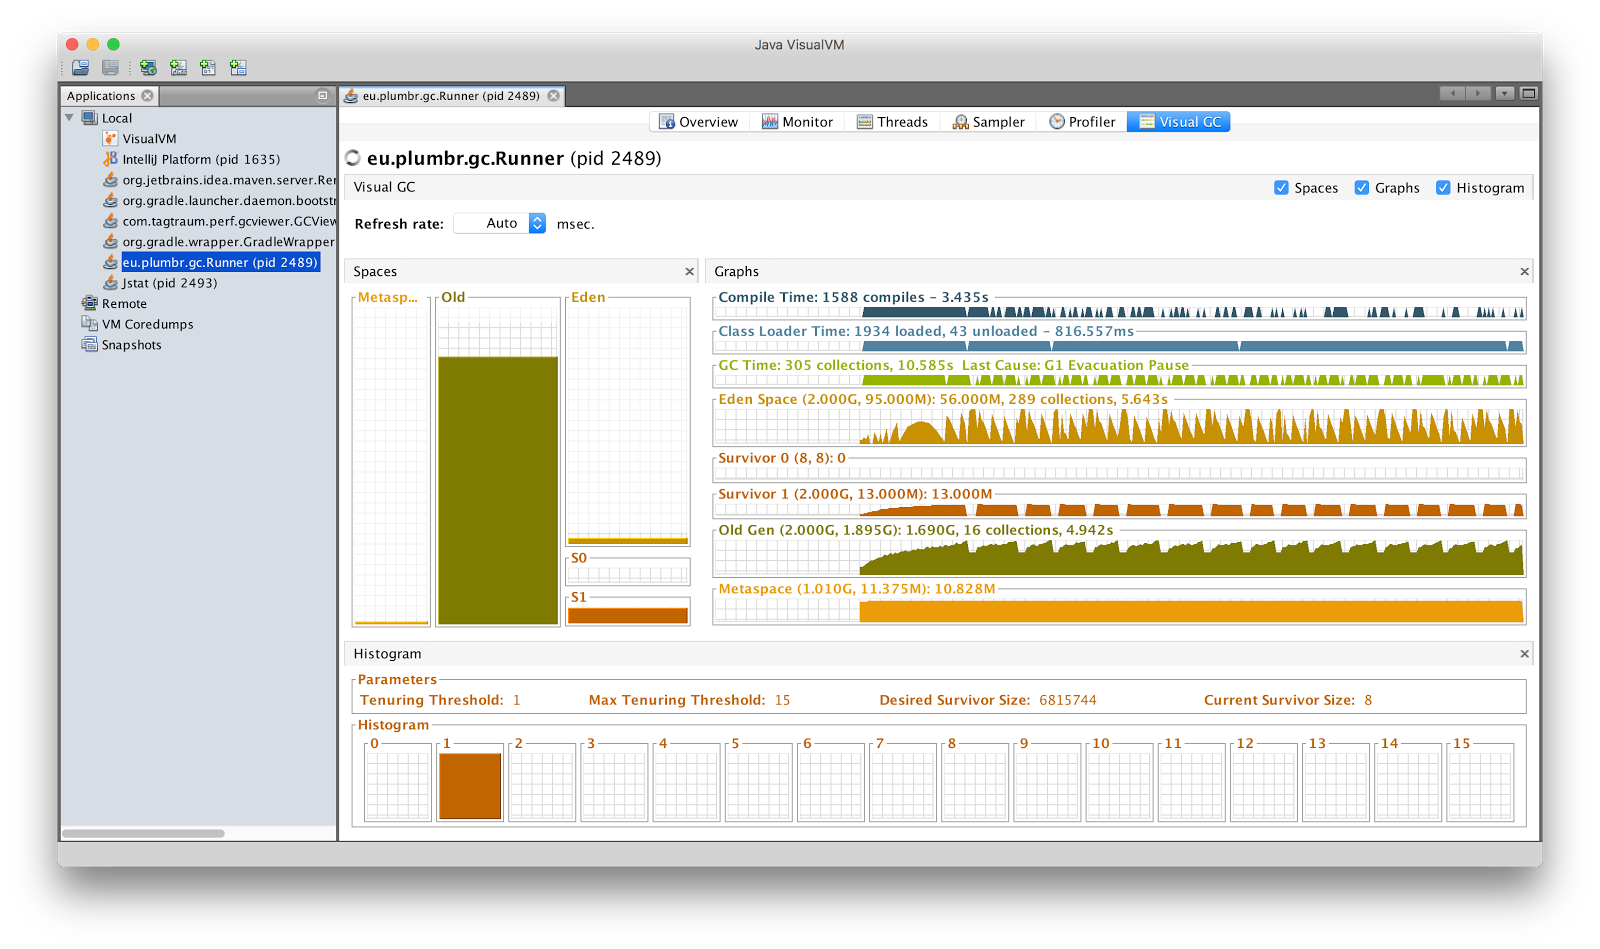Viewport: 1600px width, 949px height.
Task: Select org.gradle.launcher.daemon application entry
Action: tap(229, 201)
